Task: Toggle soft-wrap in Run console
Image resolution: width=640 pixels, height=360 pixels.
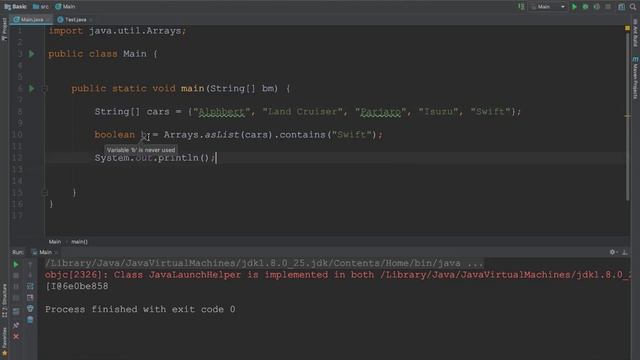Action: [30, 287]
